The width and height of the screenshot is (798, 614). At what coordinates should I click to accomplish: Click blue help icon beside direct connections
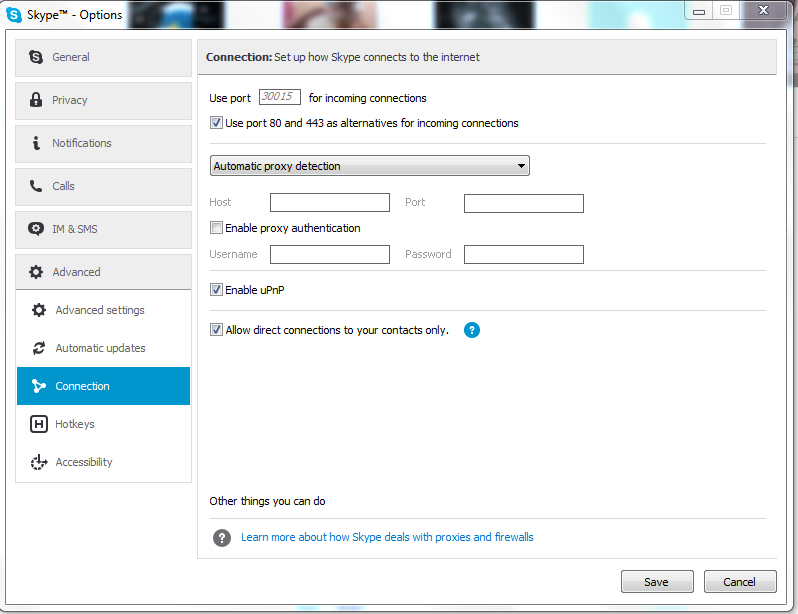472,330
